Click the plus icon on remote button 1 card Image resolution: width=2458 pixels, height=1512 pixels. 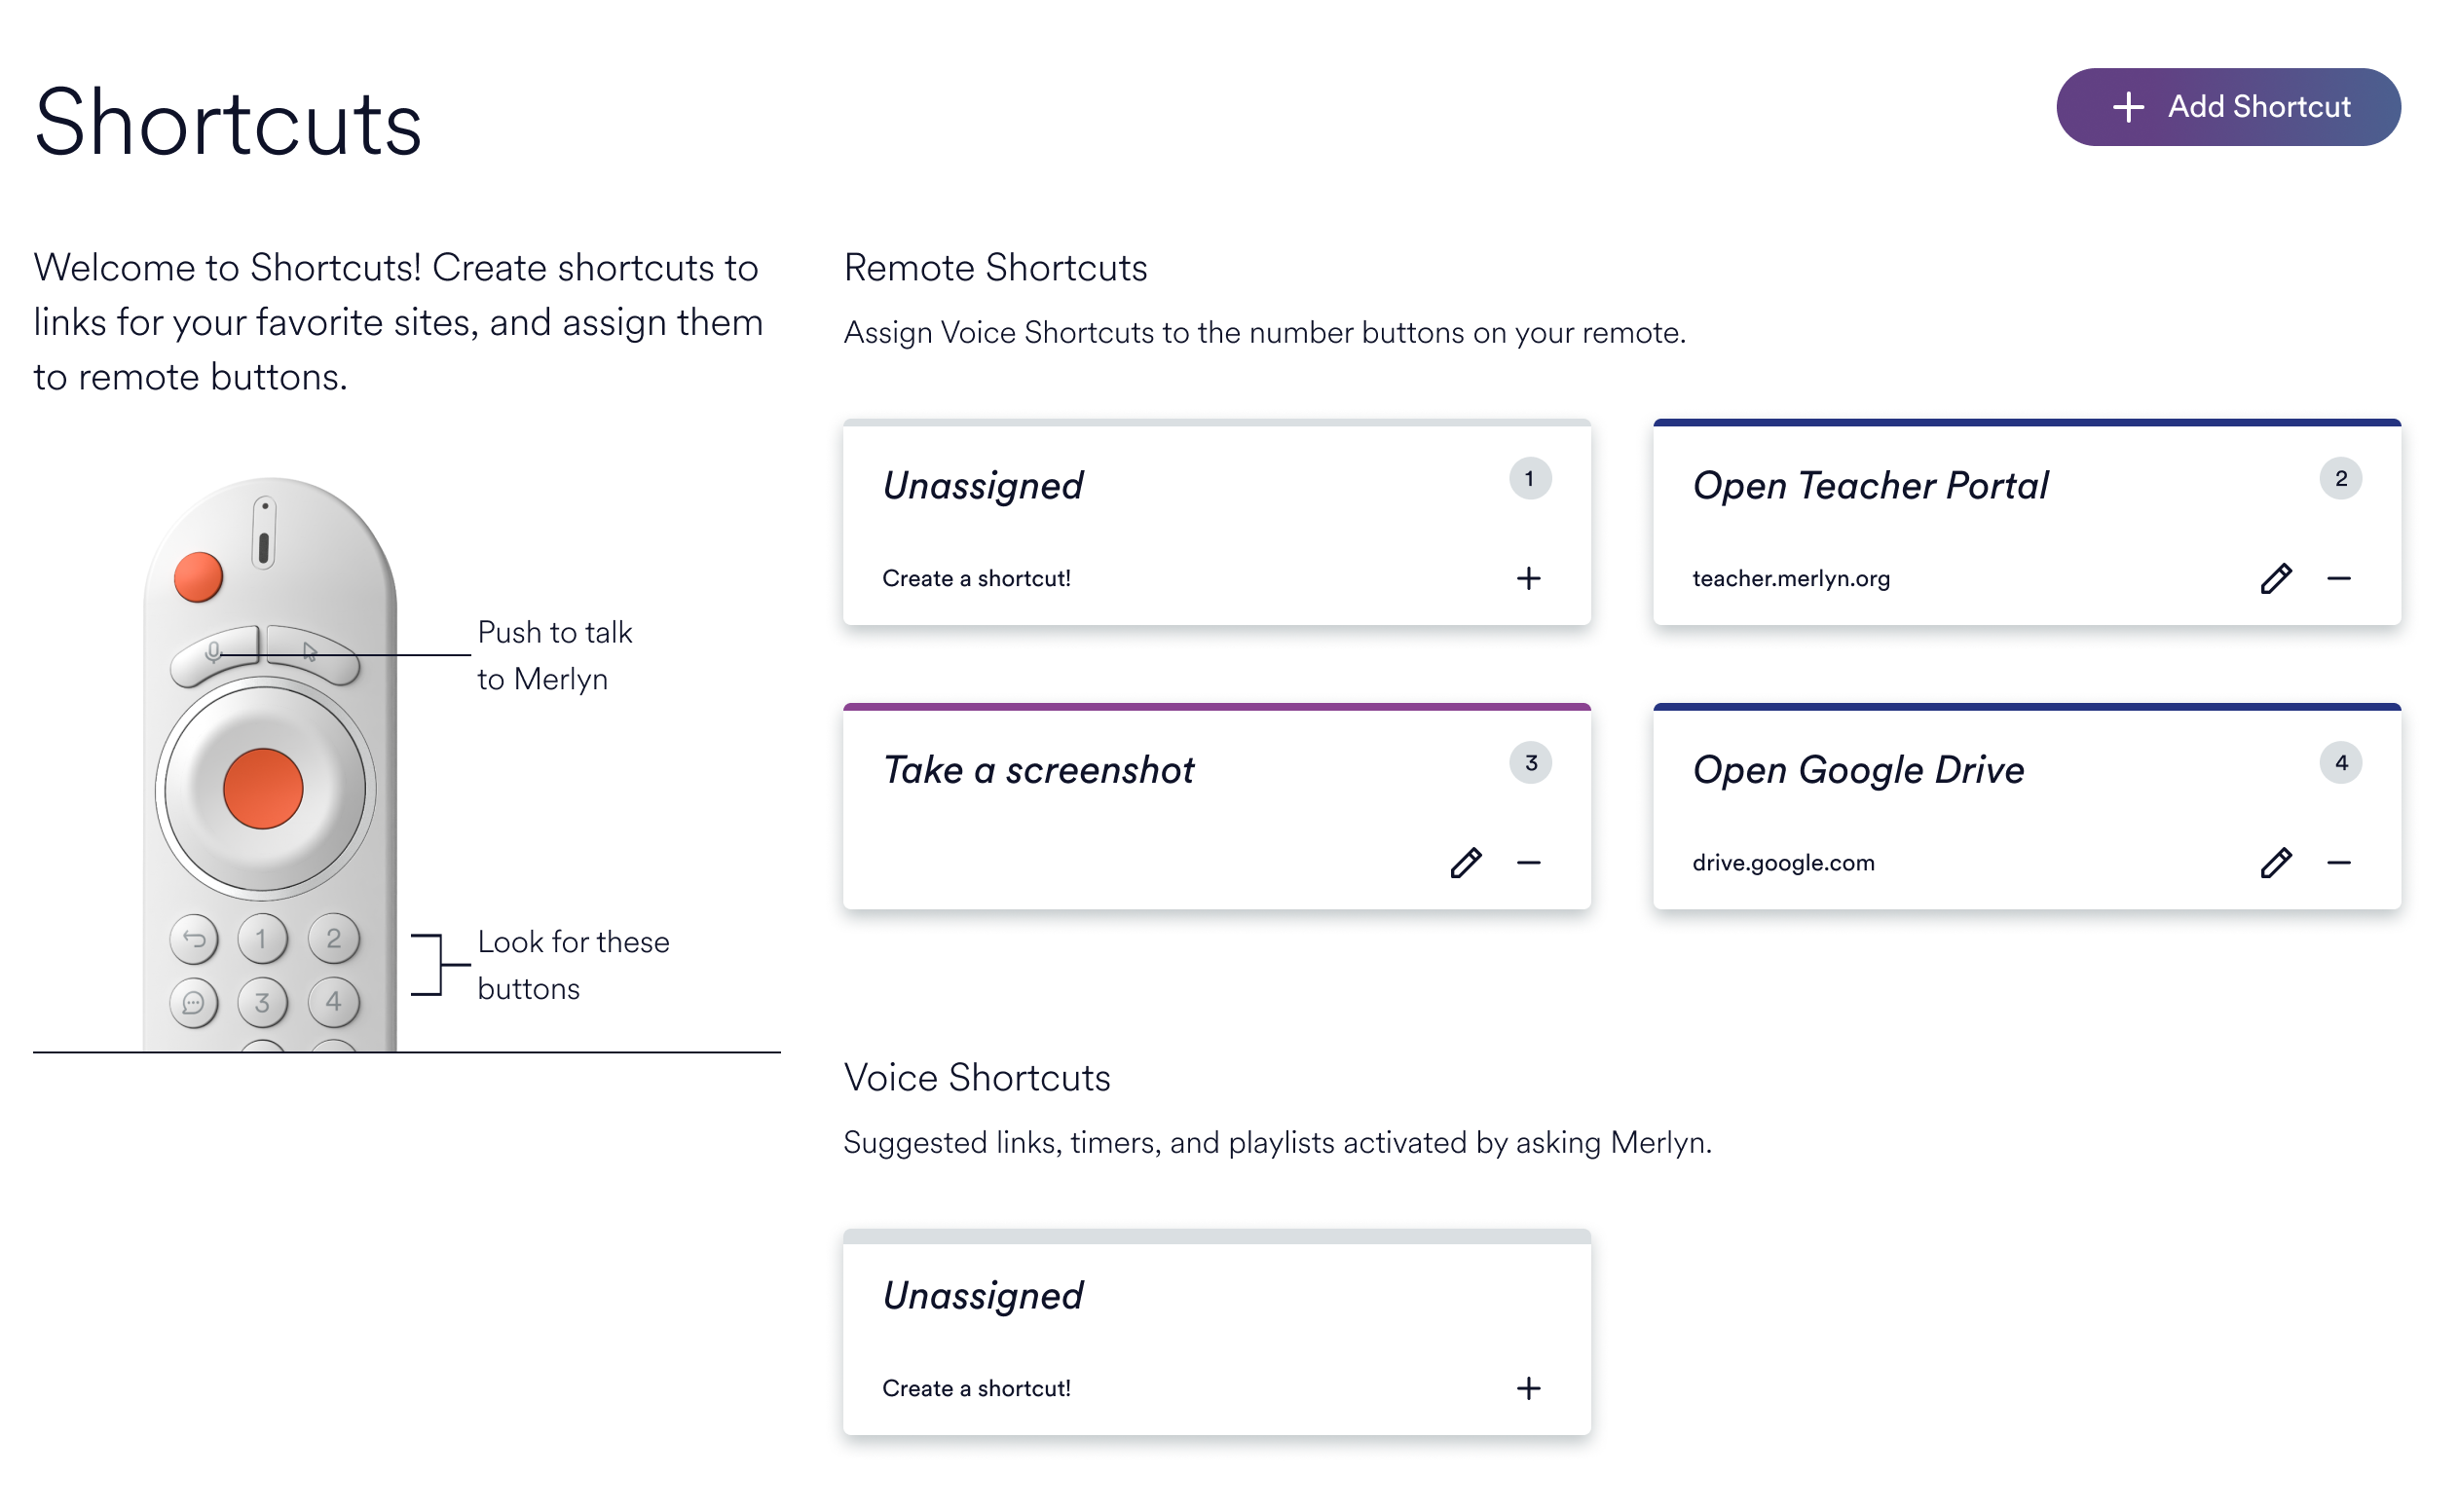[x=1530, y=578]
